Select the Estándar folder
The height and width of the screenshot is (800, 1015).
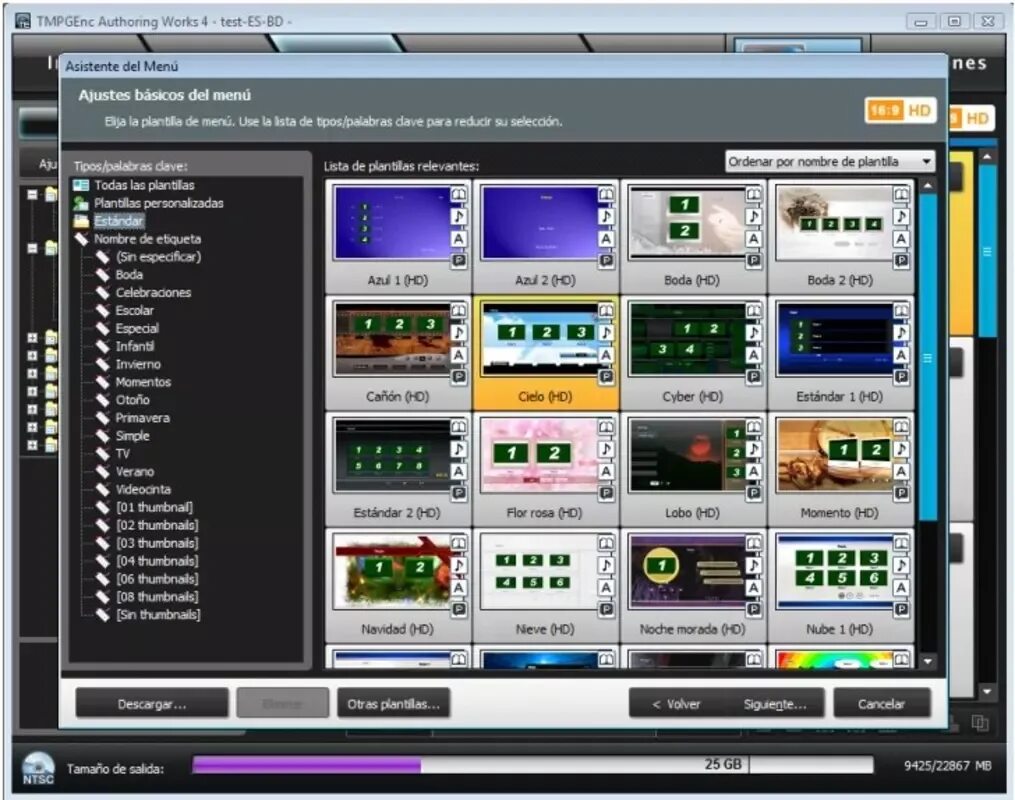click(x=118, y=221)
